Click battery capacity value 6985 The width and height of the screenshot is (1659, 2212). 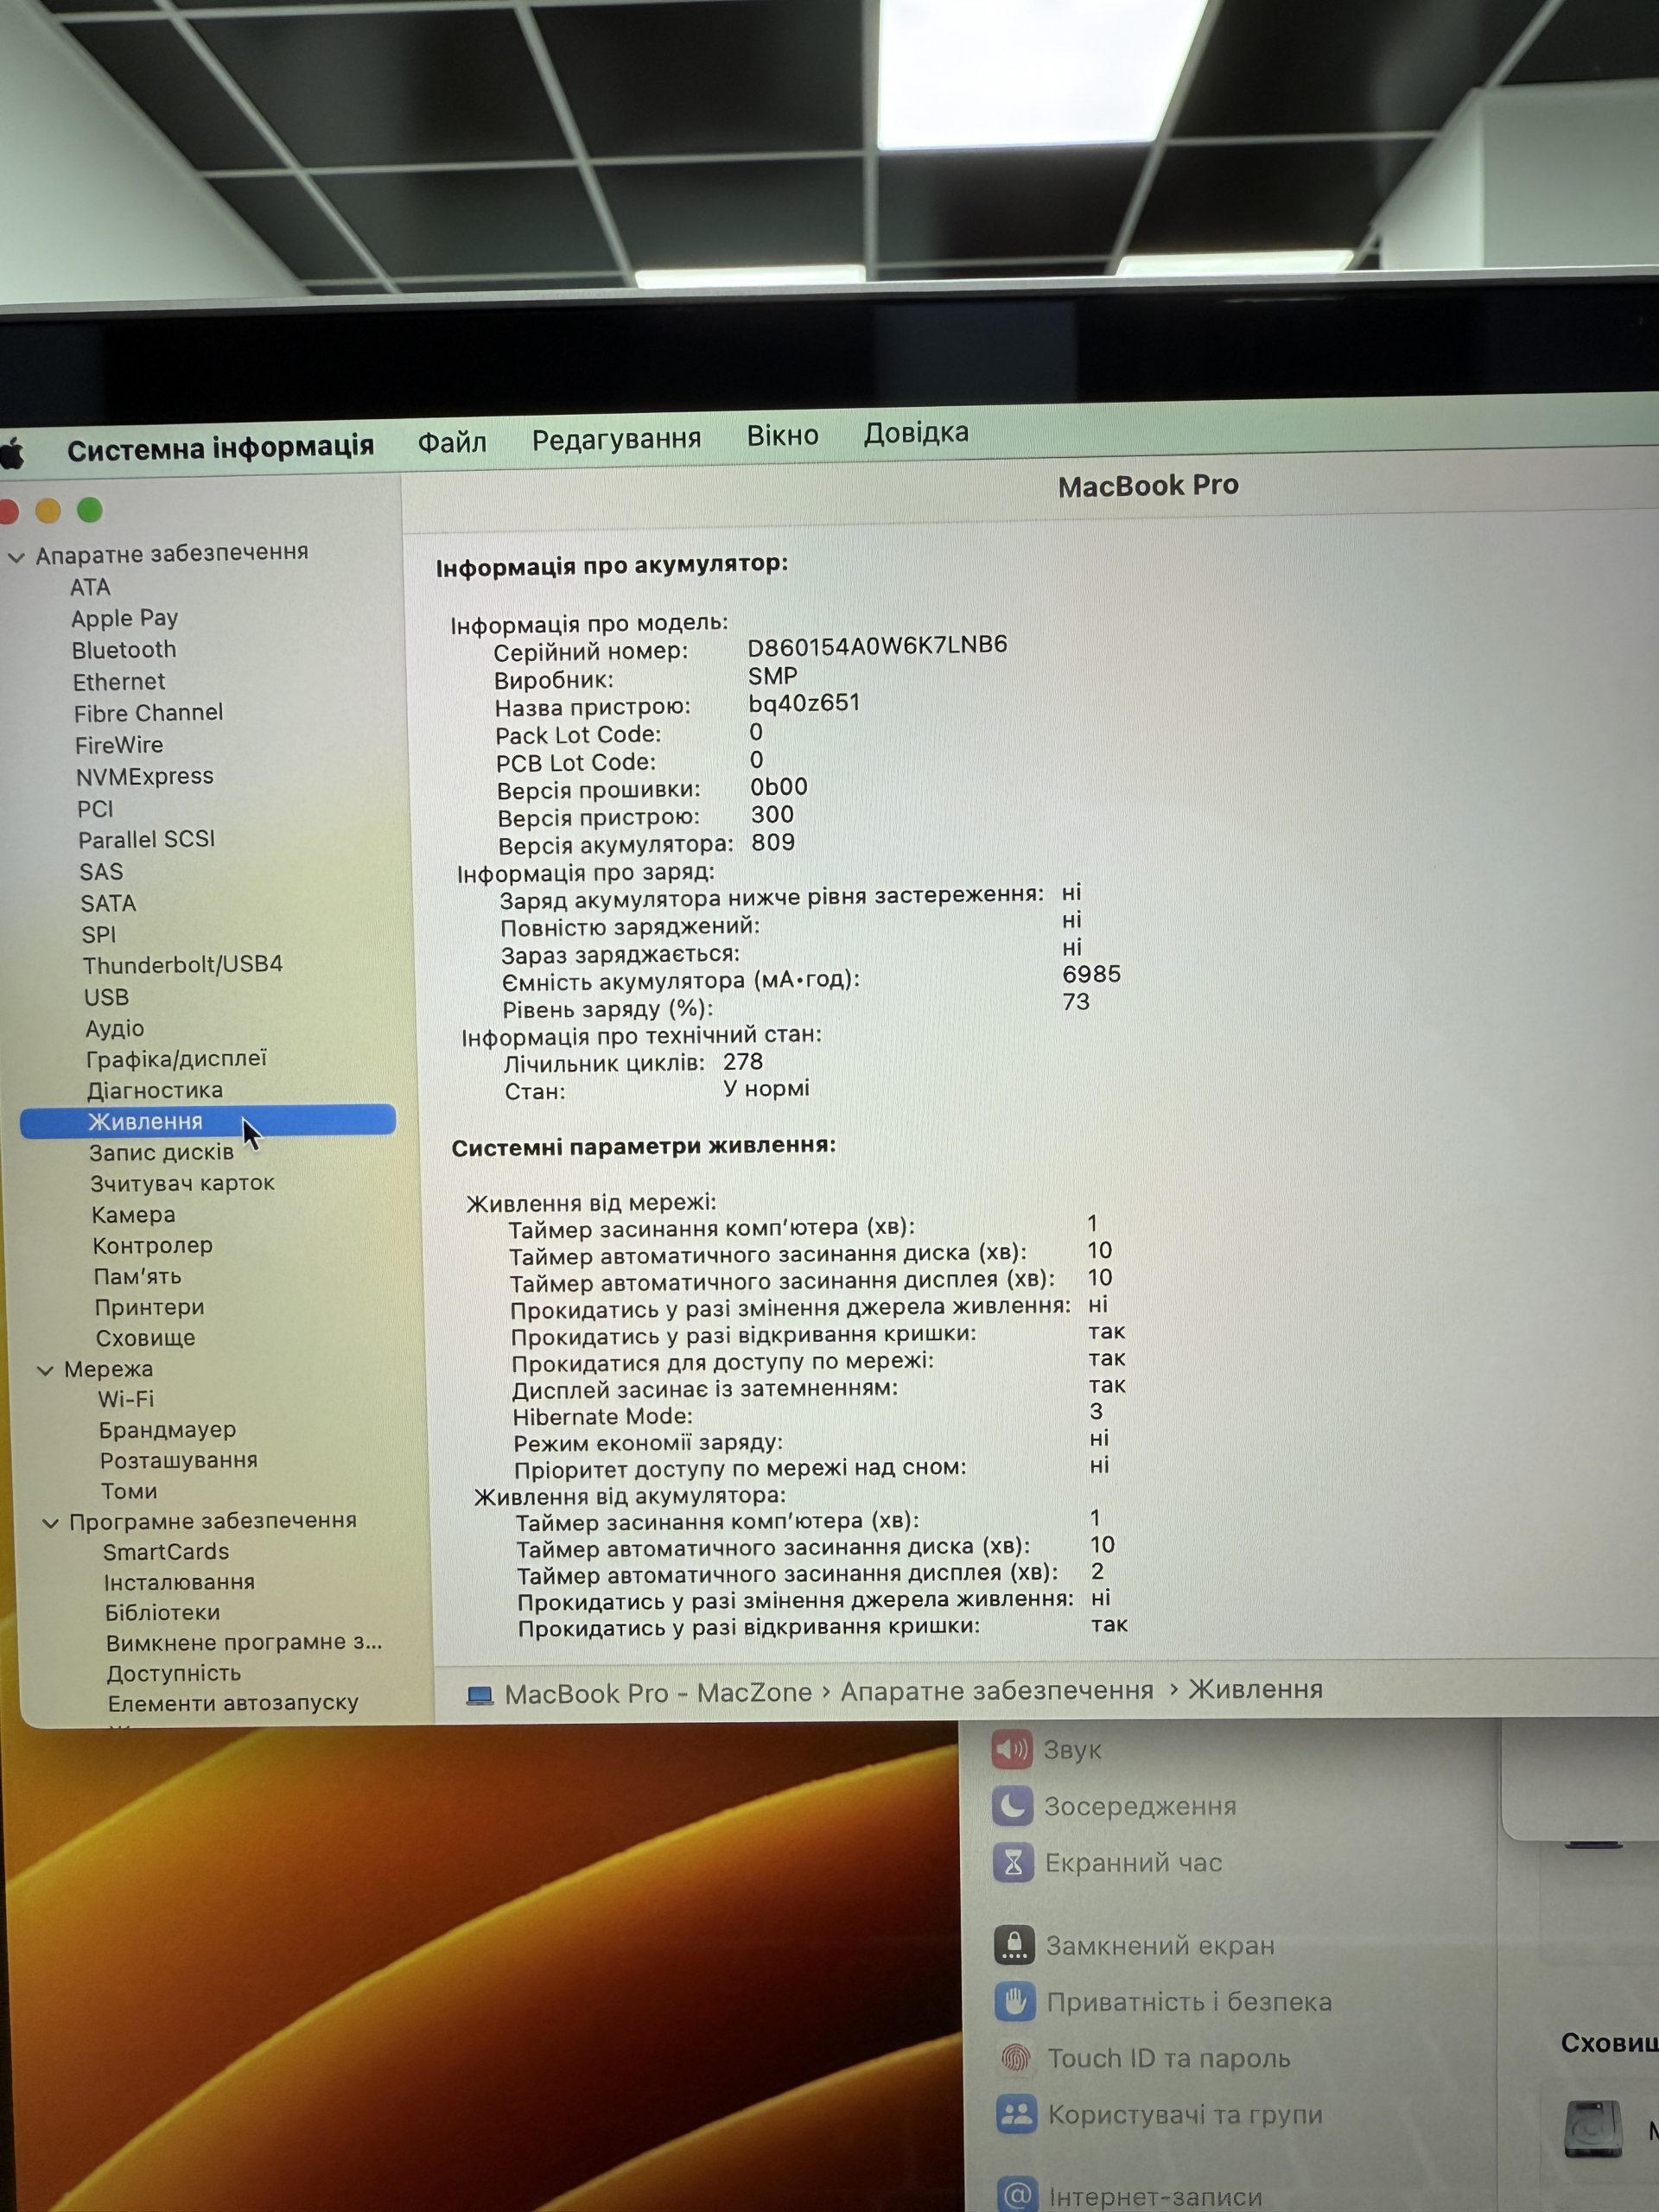[1091, 974]
